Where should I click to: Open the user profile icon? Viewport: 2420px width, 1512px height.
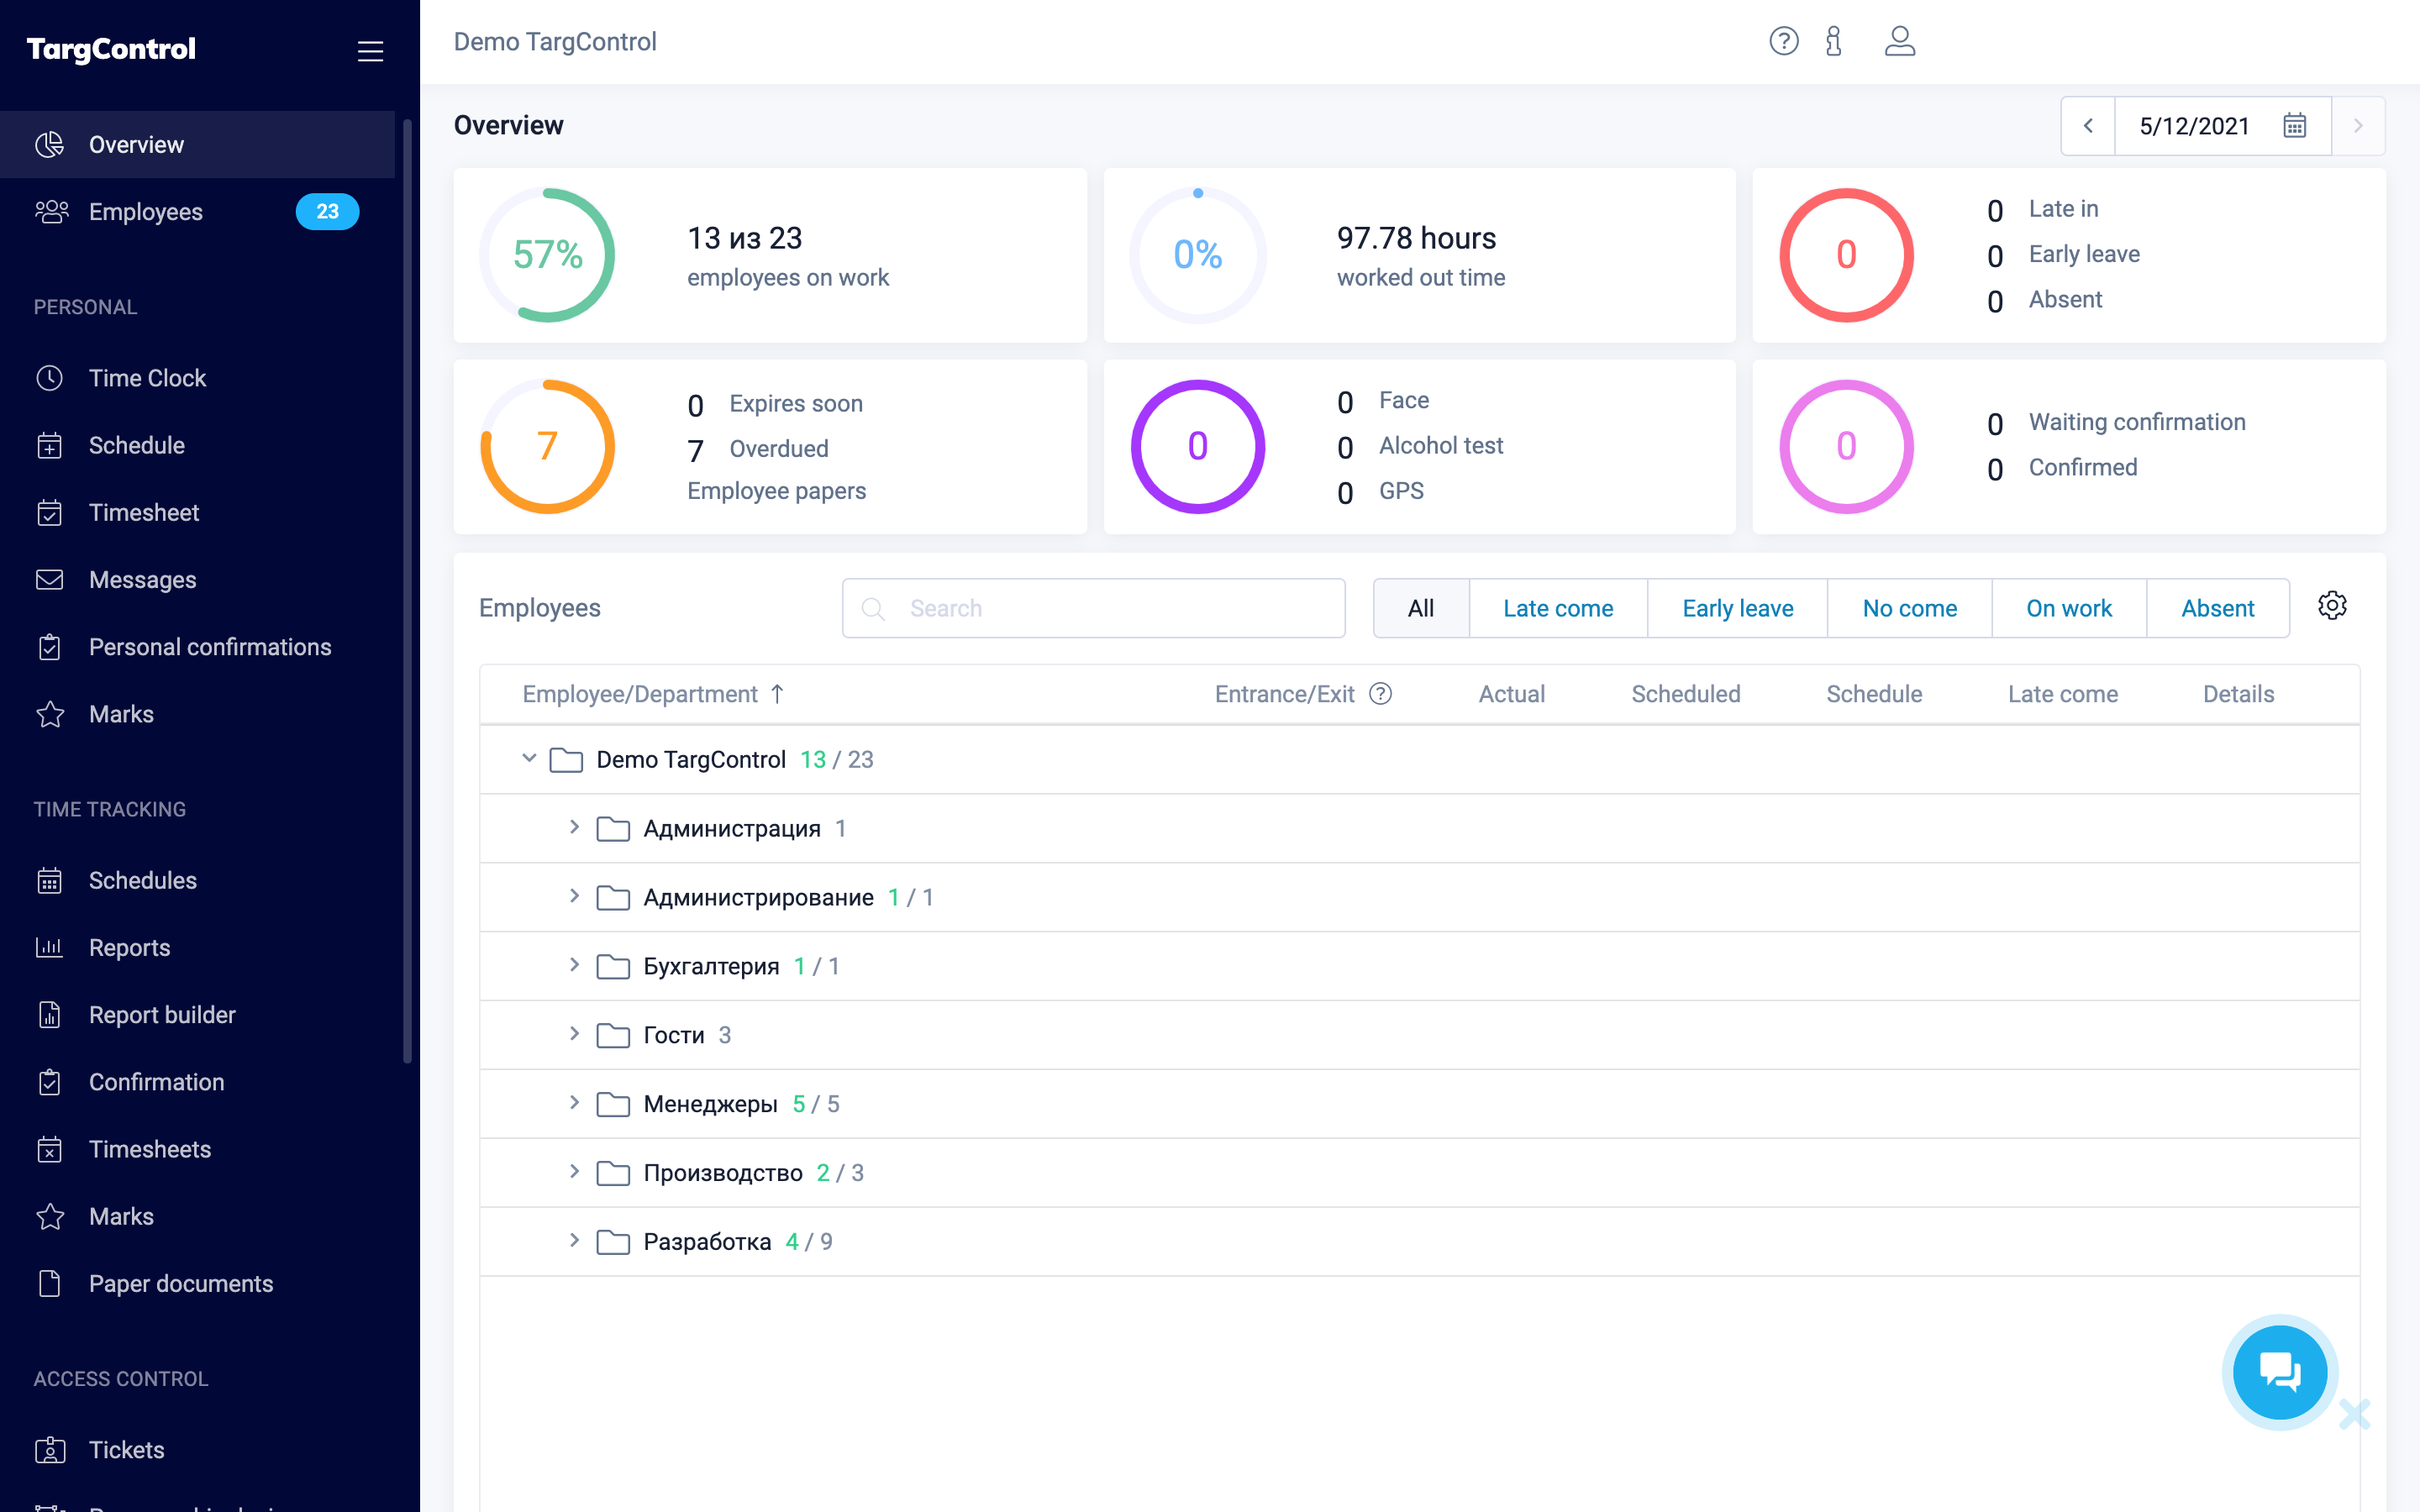tap(1899, 41)
